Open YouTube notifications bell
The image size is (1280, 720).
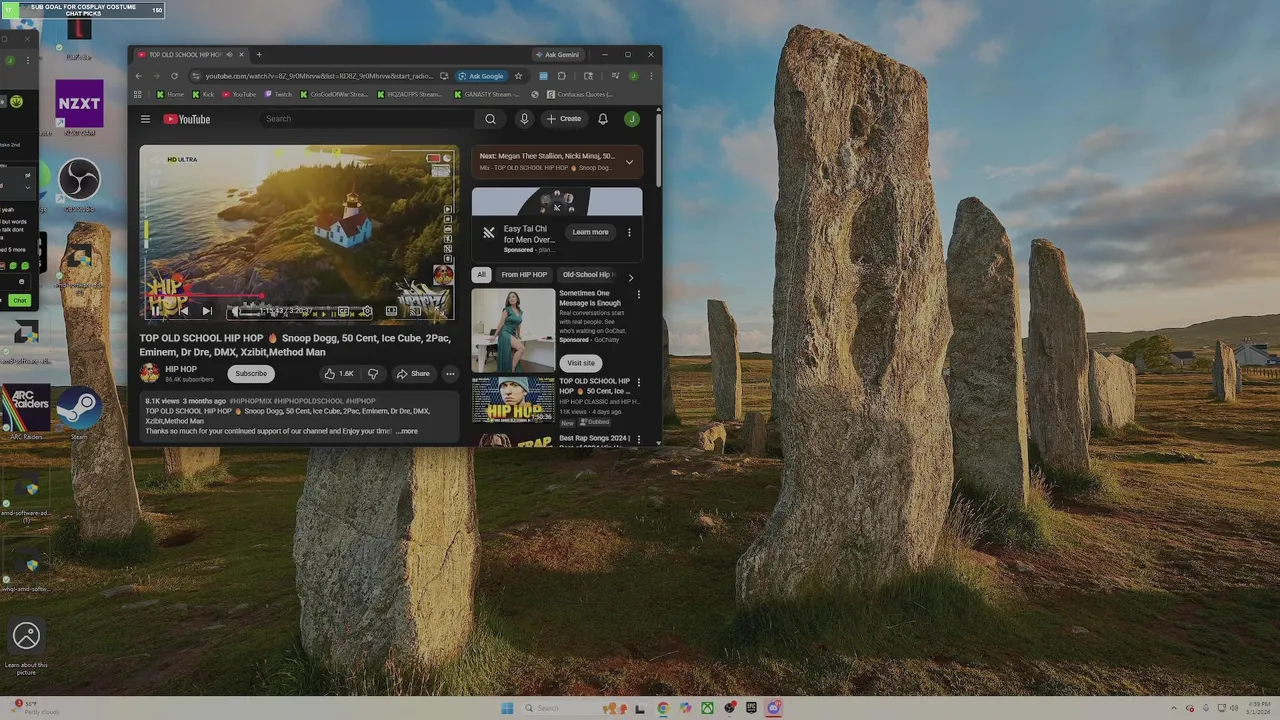point(603,119)
